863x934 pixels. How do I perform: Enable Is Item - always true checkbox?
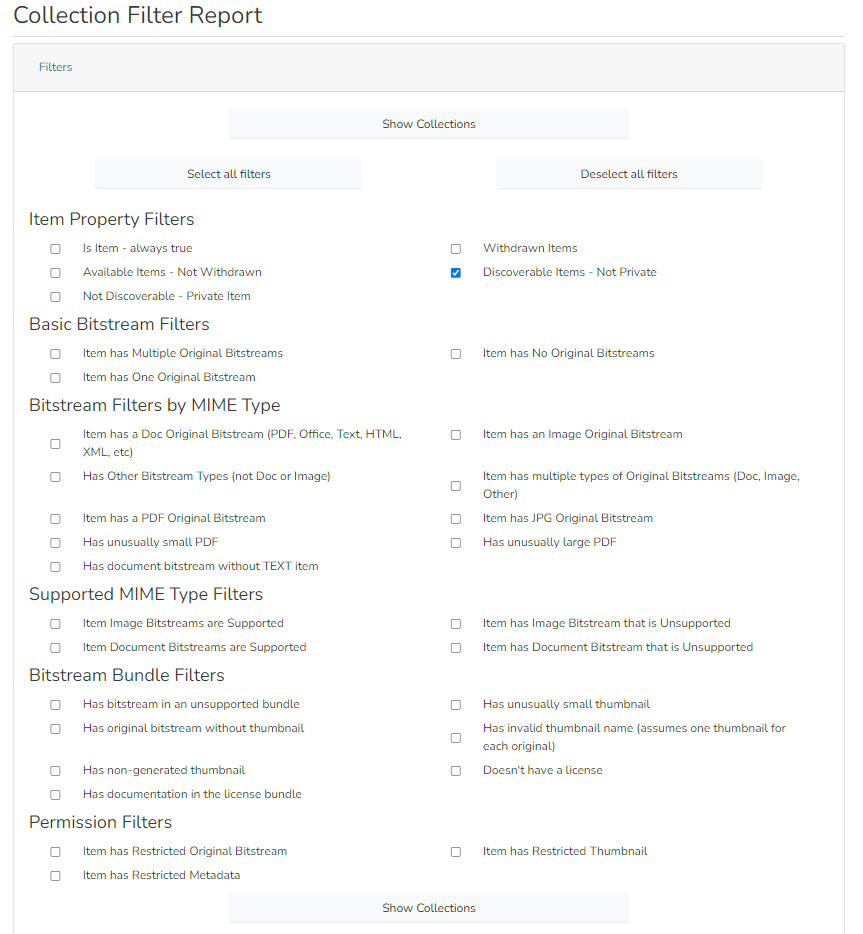click(x=56, y=249)
